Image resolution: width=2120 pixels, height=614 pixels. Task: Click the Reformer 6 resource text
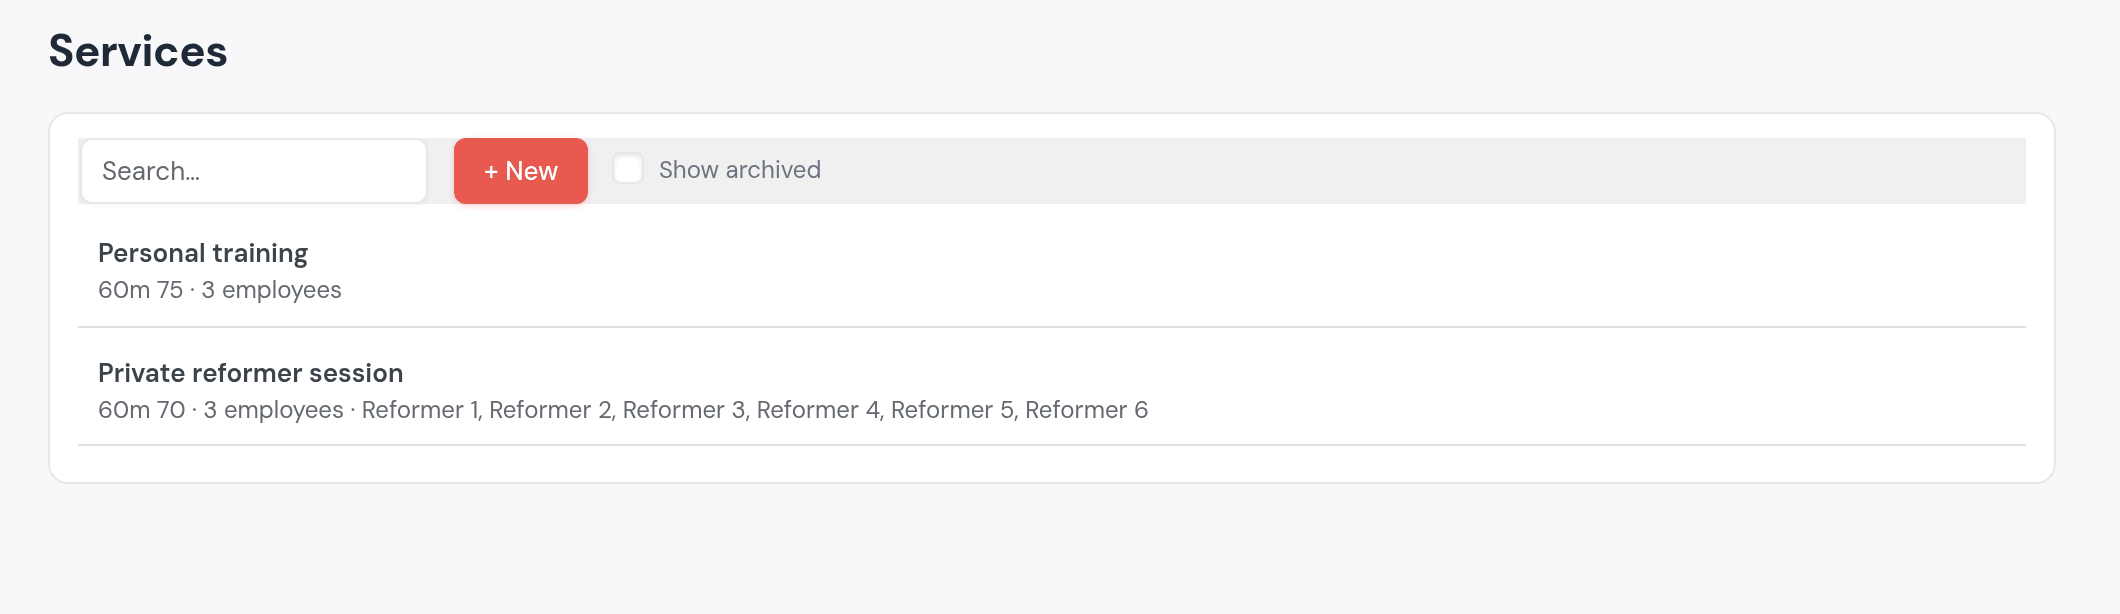click(1086, 410)
